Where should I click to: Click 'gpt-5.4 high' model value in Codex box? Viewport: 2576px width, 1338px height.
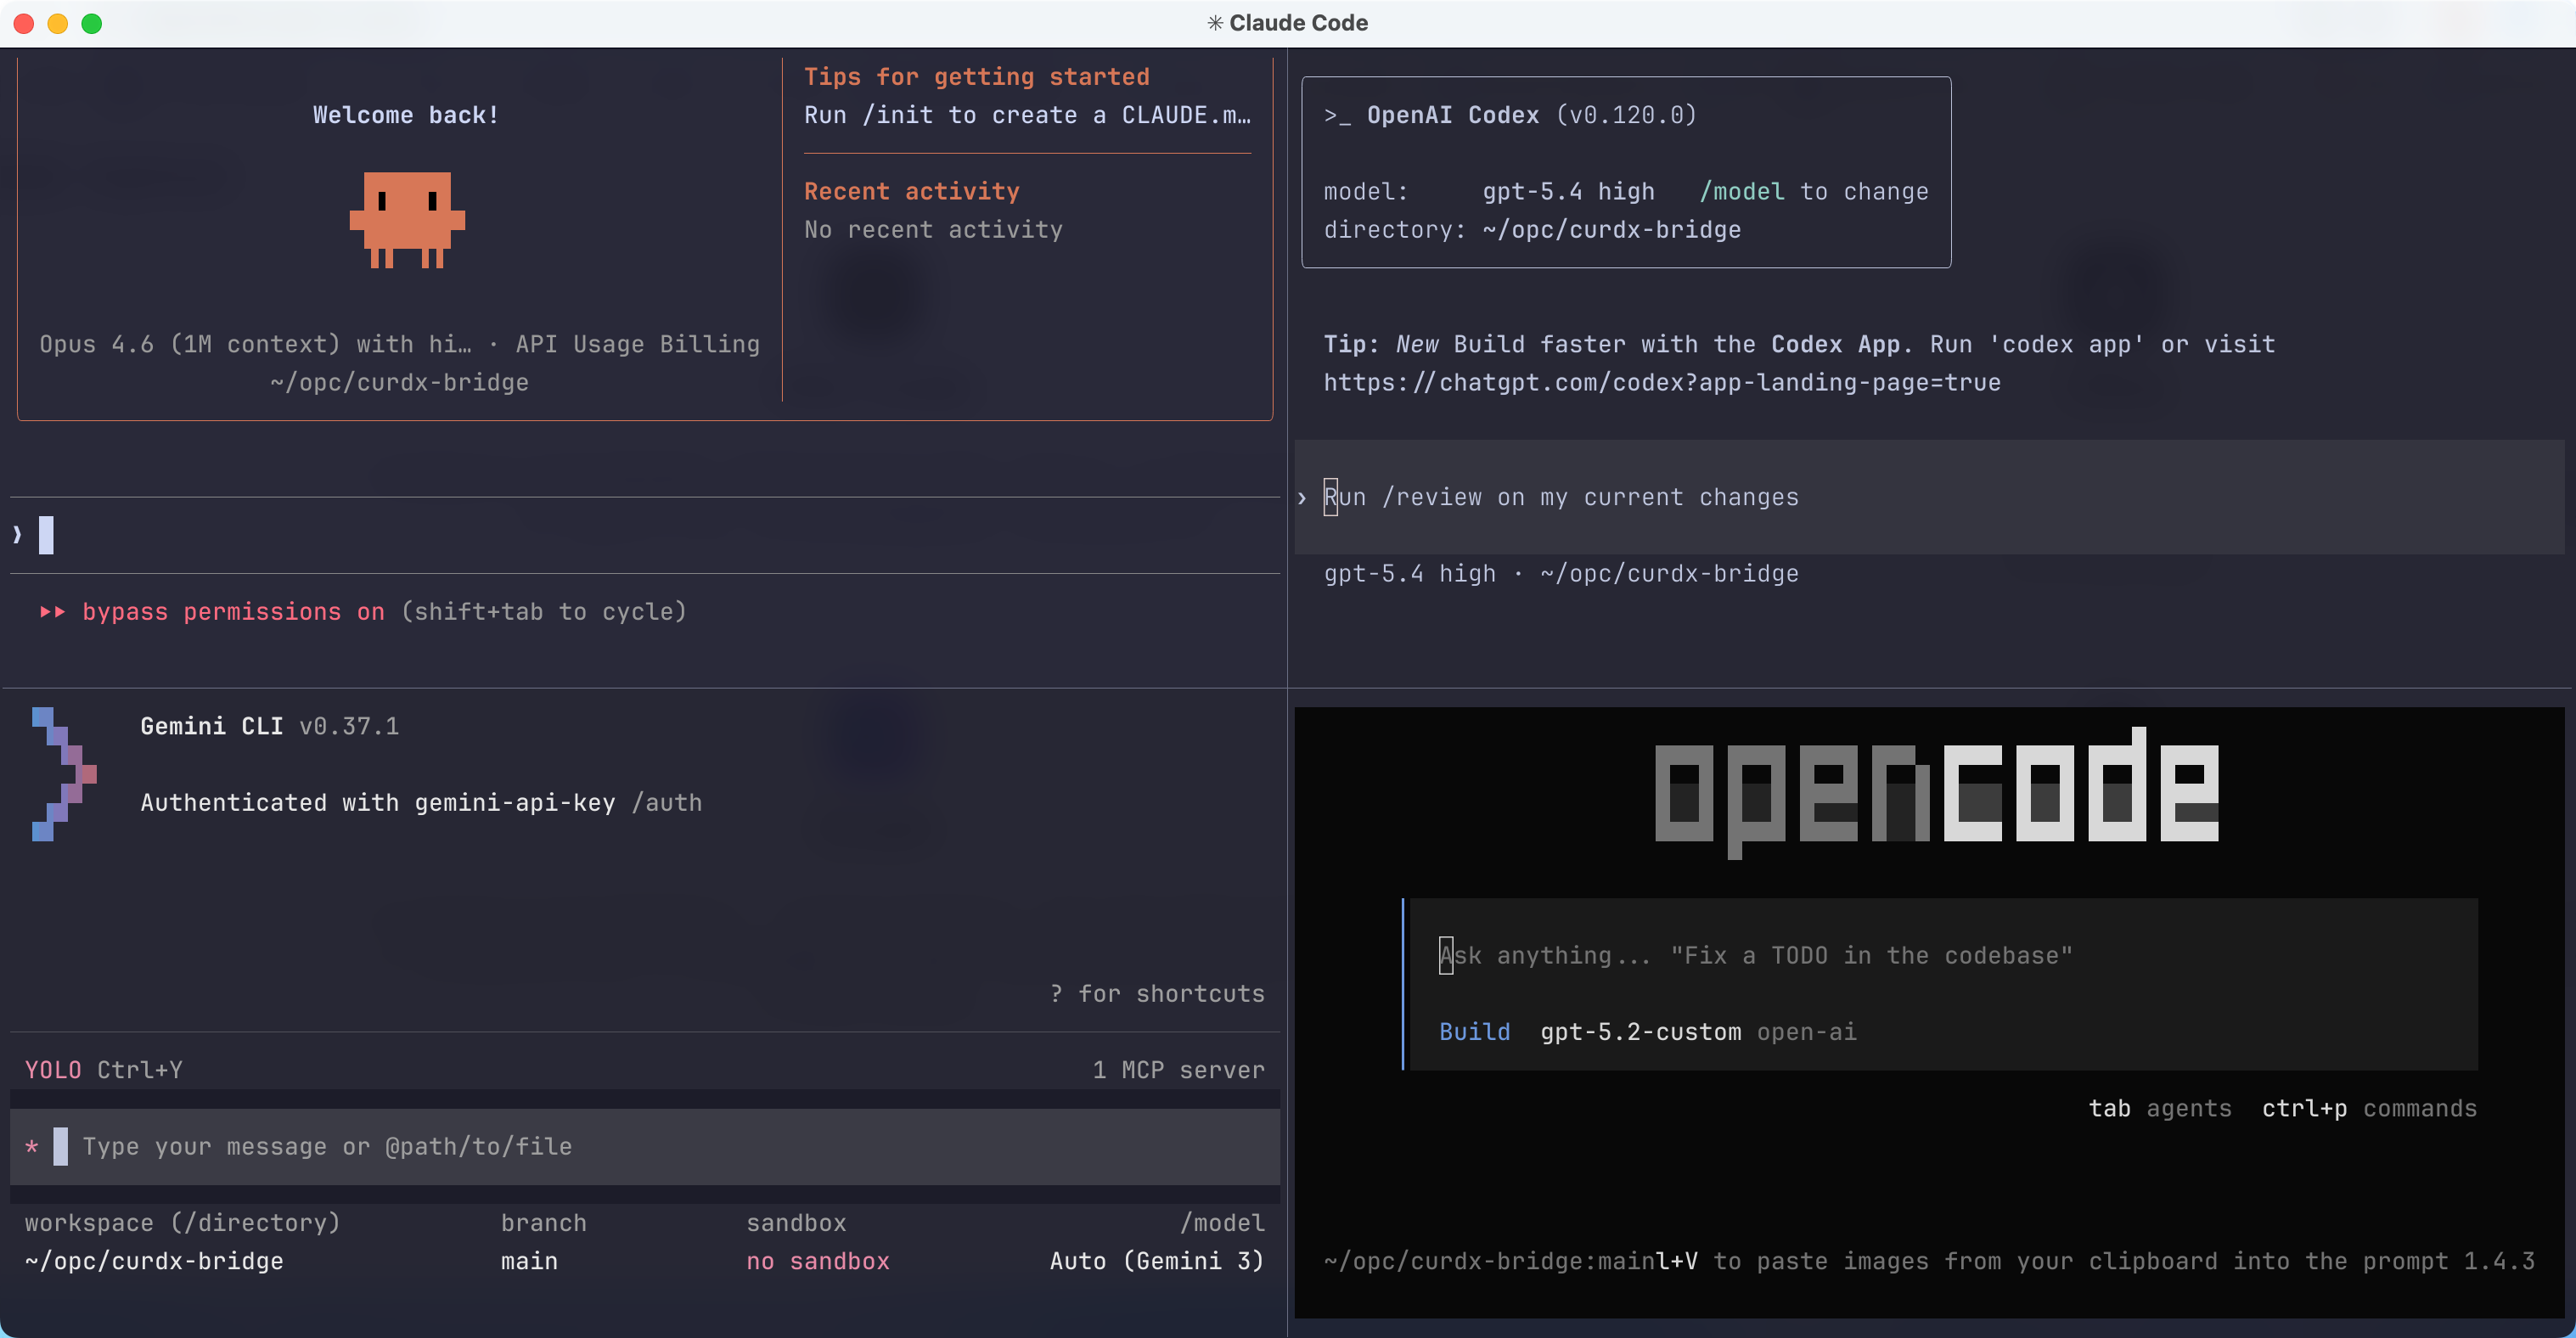[1568, 192]
